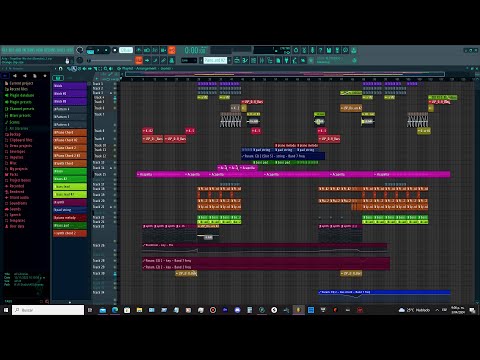The width and height of the screenshot is (480, 360).
Task: Click the question mark help icon
Action: (320, 50)
